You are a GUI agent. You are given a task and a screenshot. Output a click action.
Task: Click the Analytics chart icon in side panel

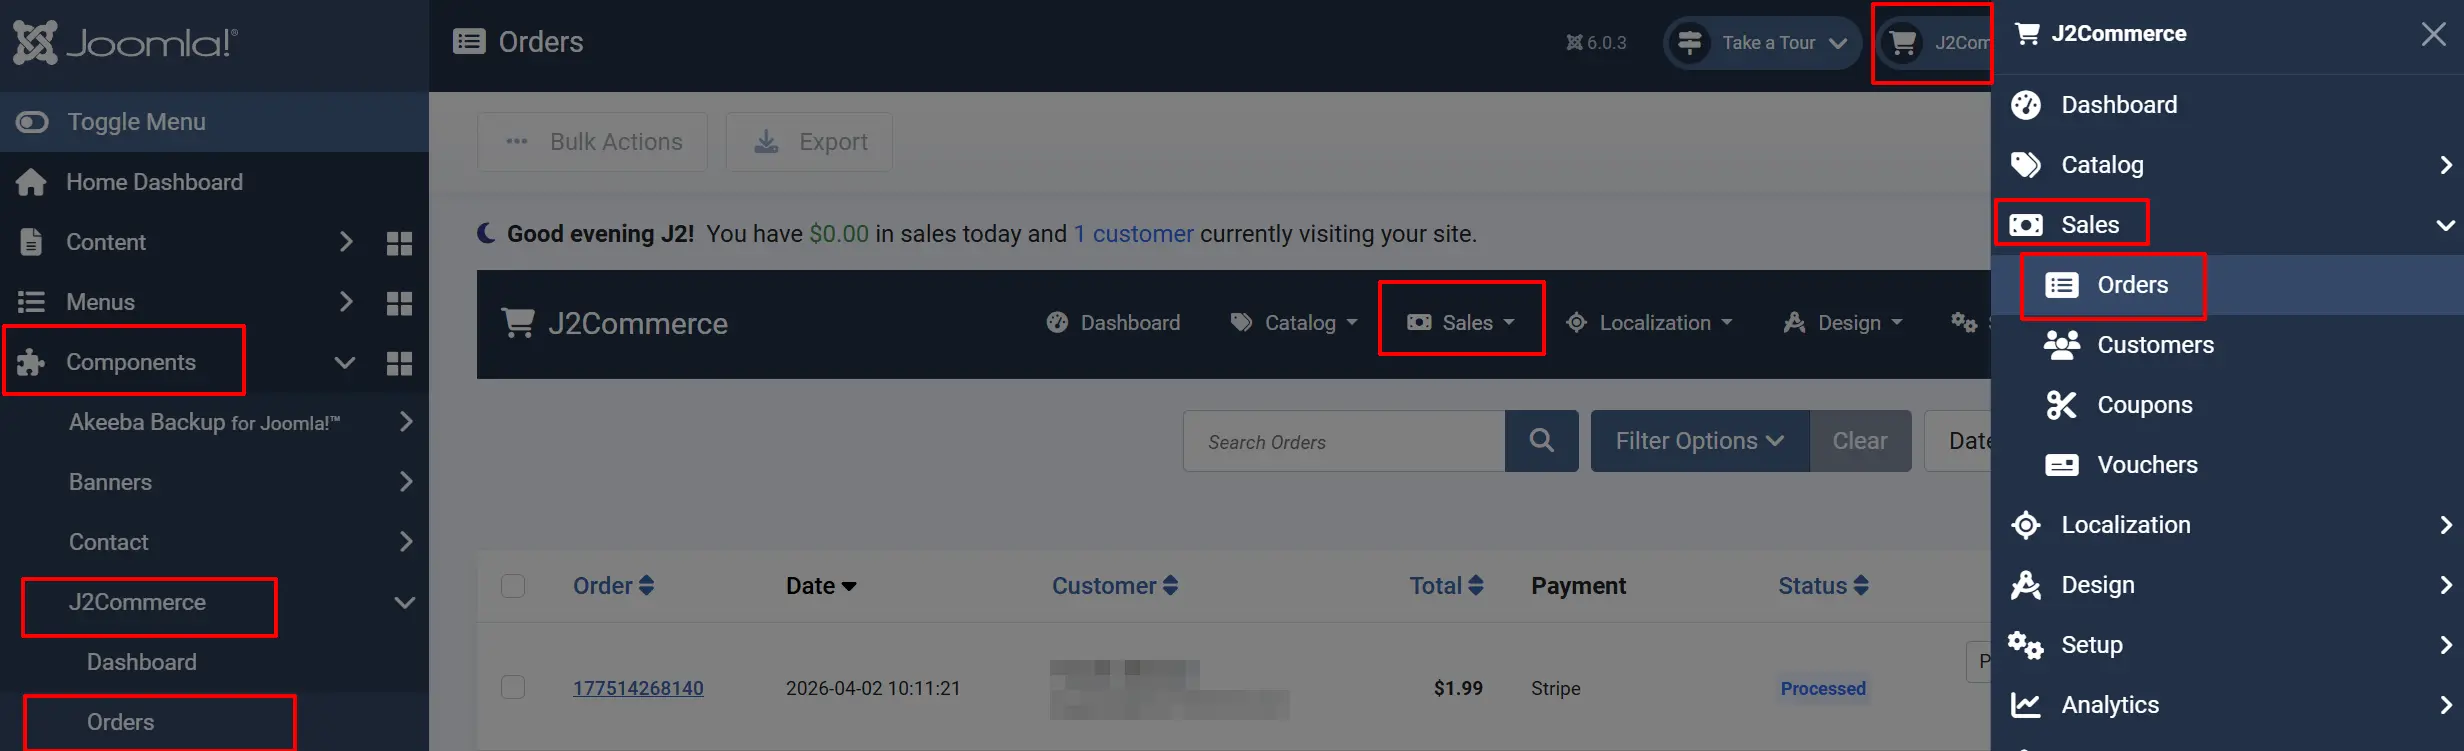(x=2026, y=705)
